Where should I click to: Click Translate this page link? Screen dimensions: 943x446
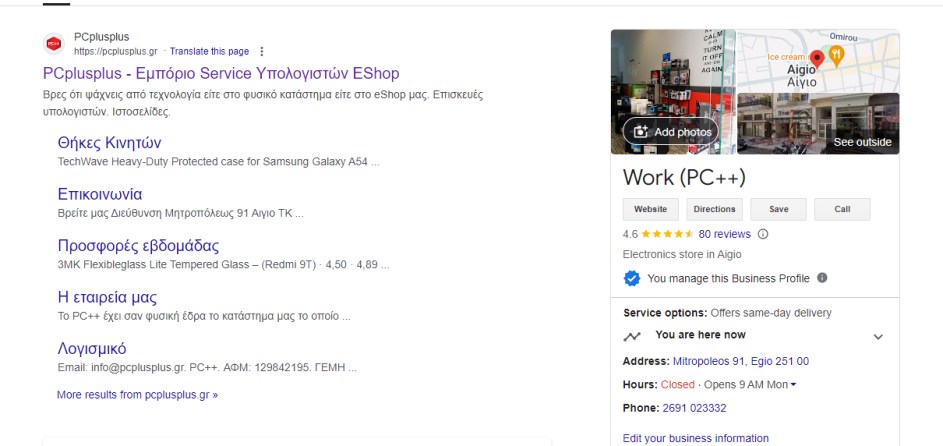pos(209,51)
